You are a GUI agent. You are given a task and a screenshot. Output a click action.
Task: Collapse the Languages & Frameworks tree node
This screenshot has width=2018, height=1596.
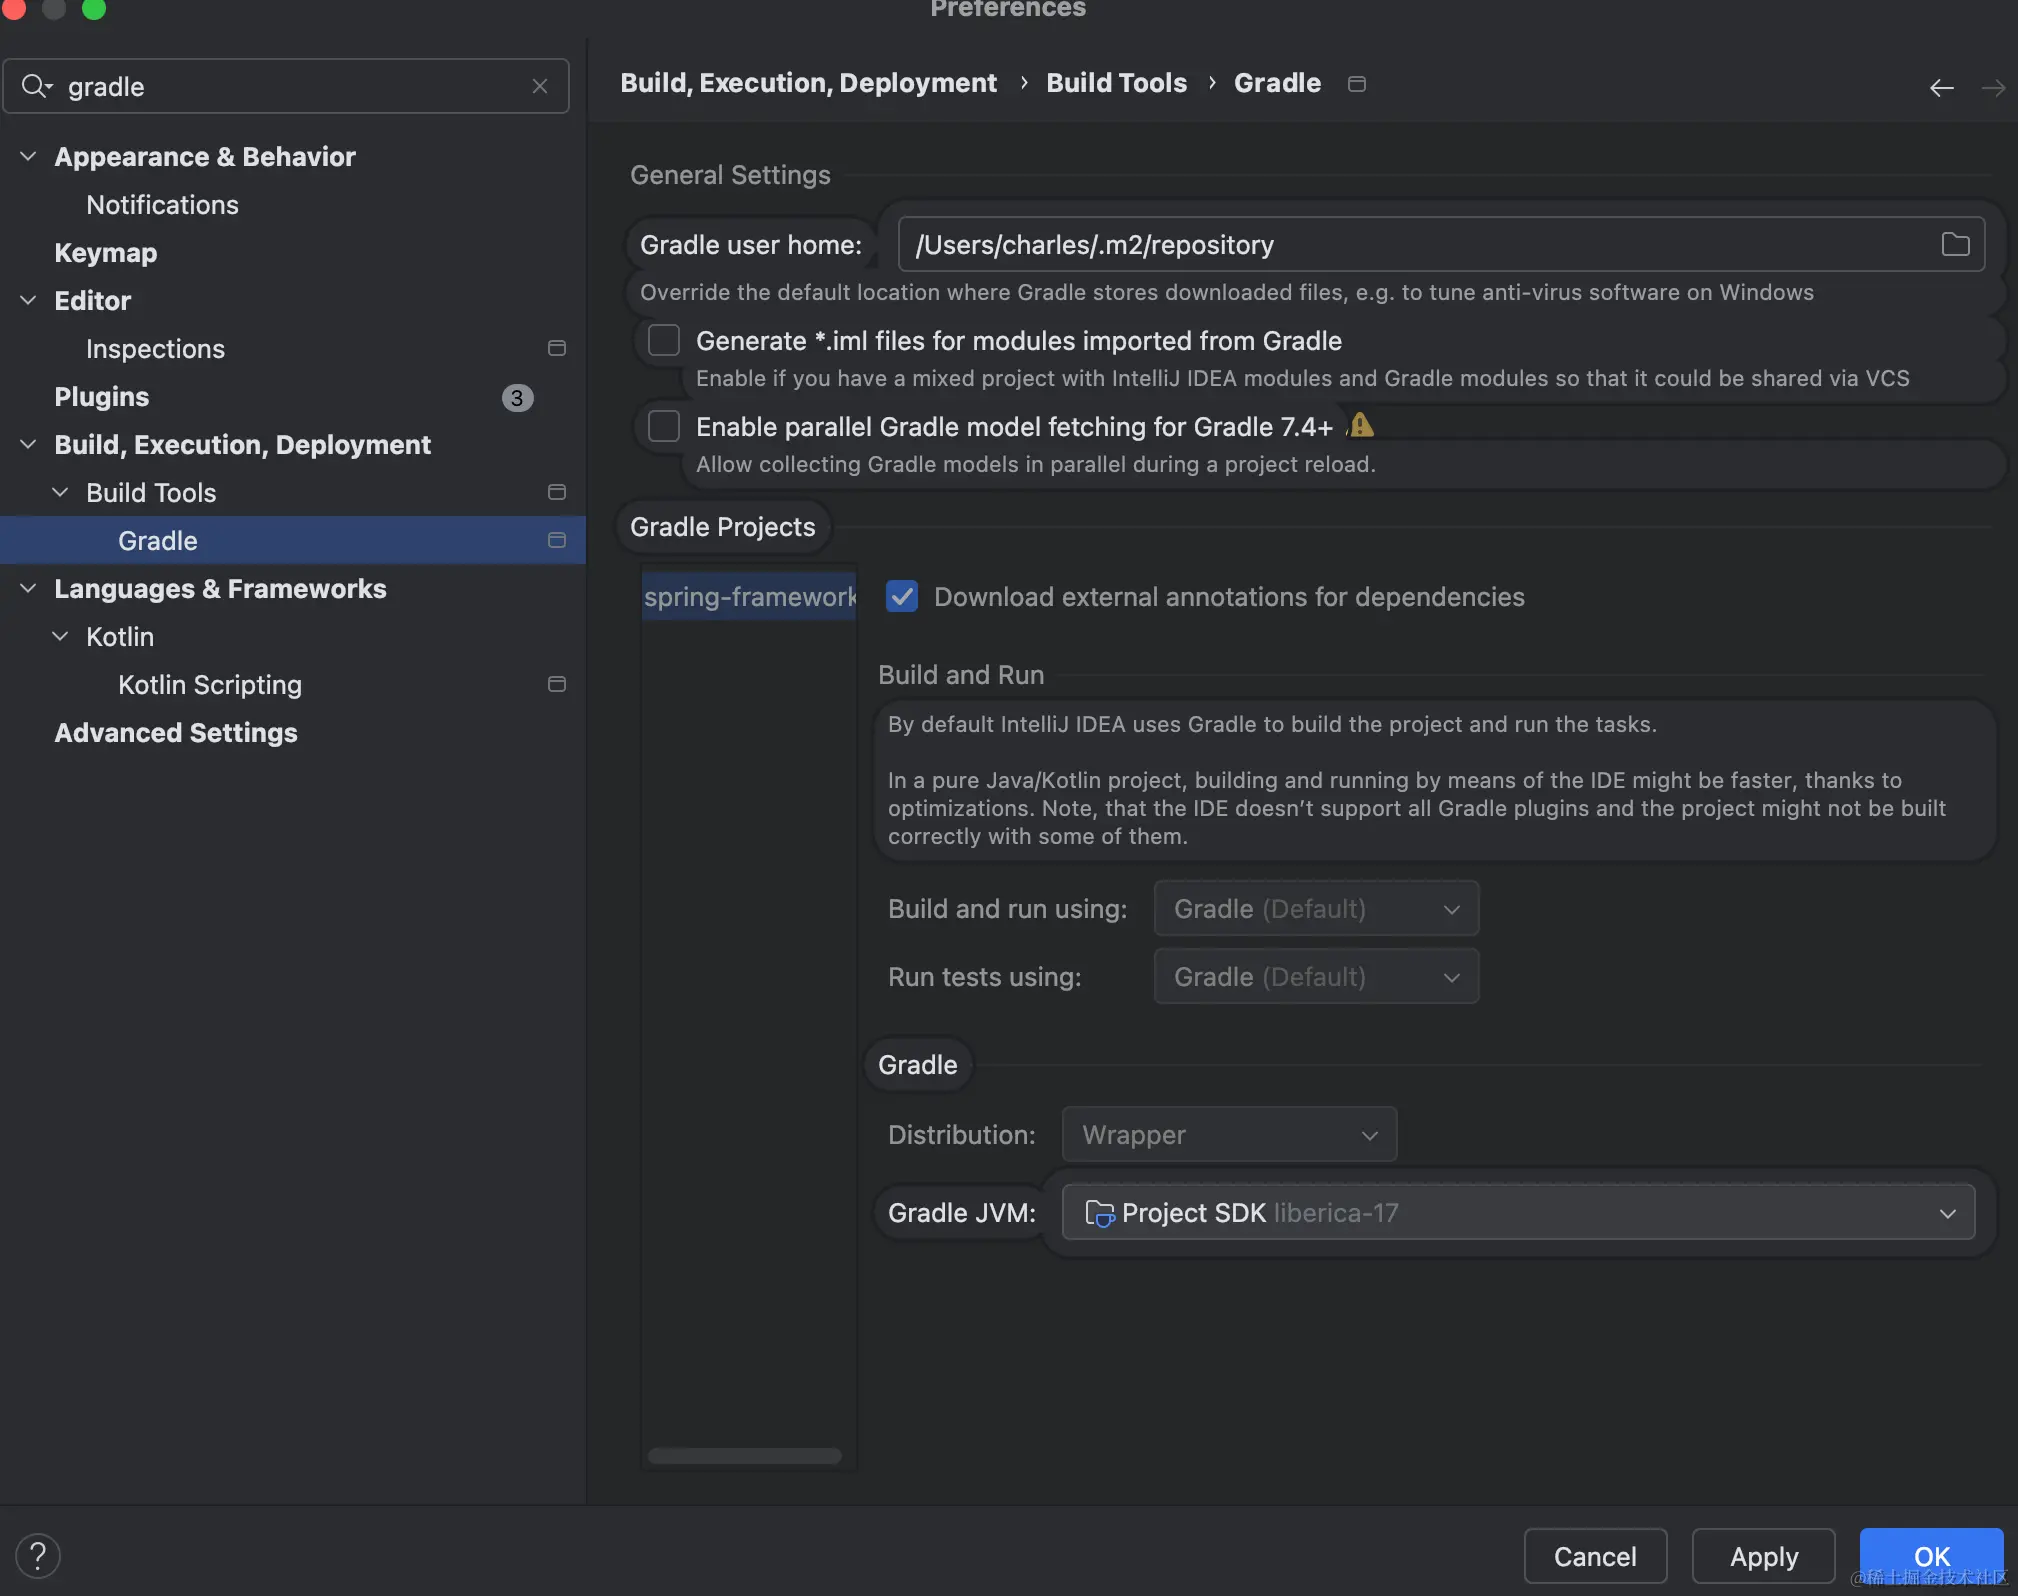click(28, 589)
